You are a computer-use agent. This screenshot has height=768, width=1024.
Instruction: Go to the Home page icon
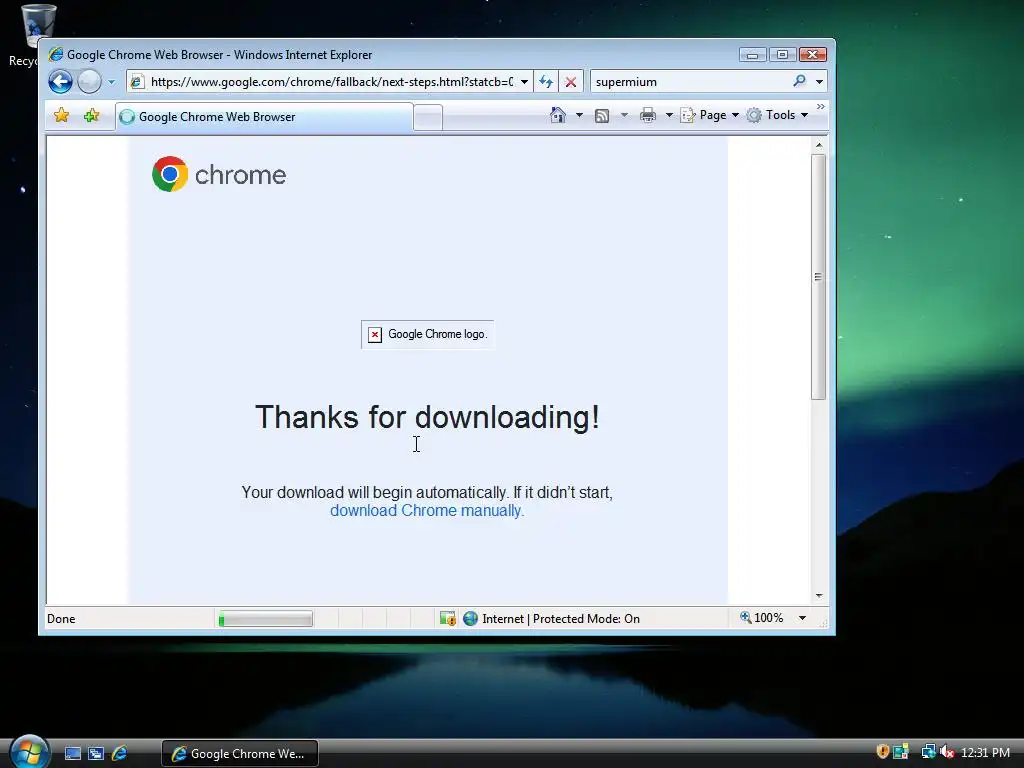557,115
